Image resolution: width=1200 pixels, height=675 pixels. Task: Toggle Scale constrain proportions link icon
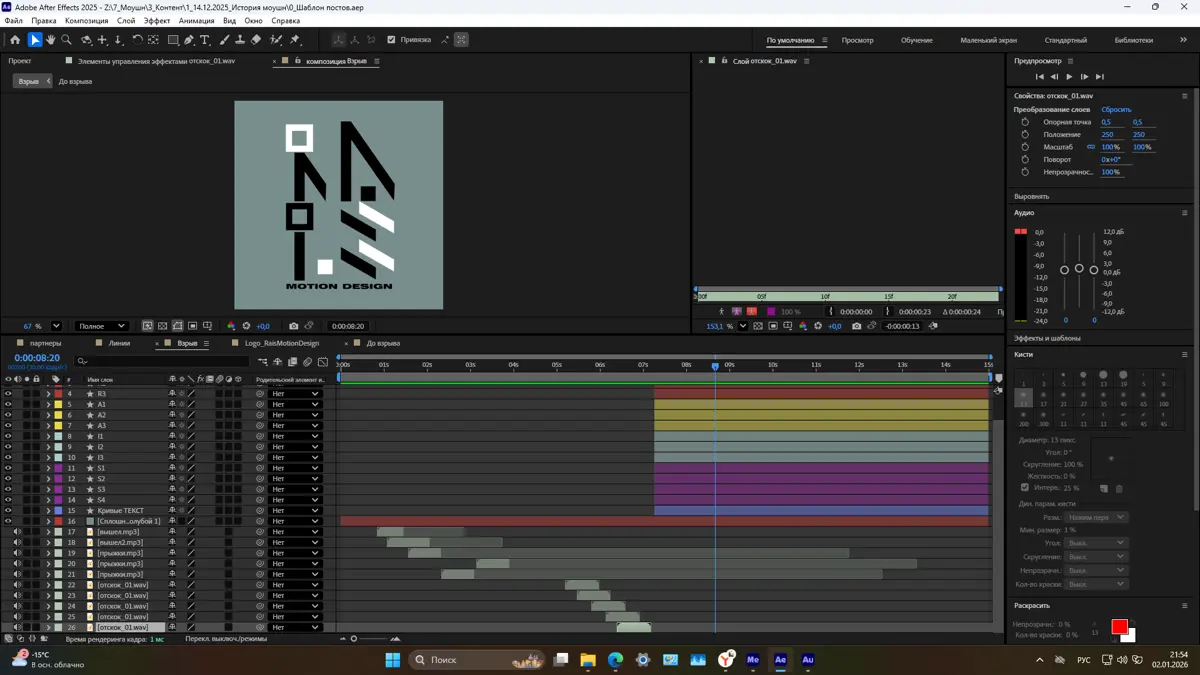[1091, 147]
